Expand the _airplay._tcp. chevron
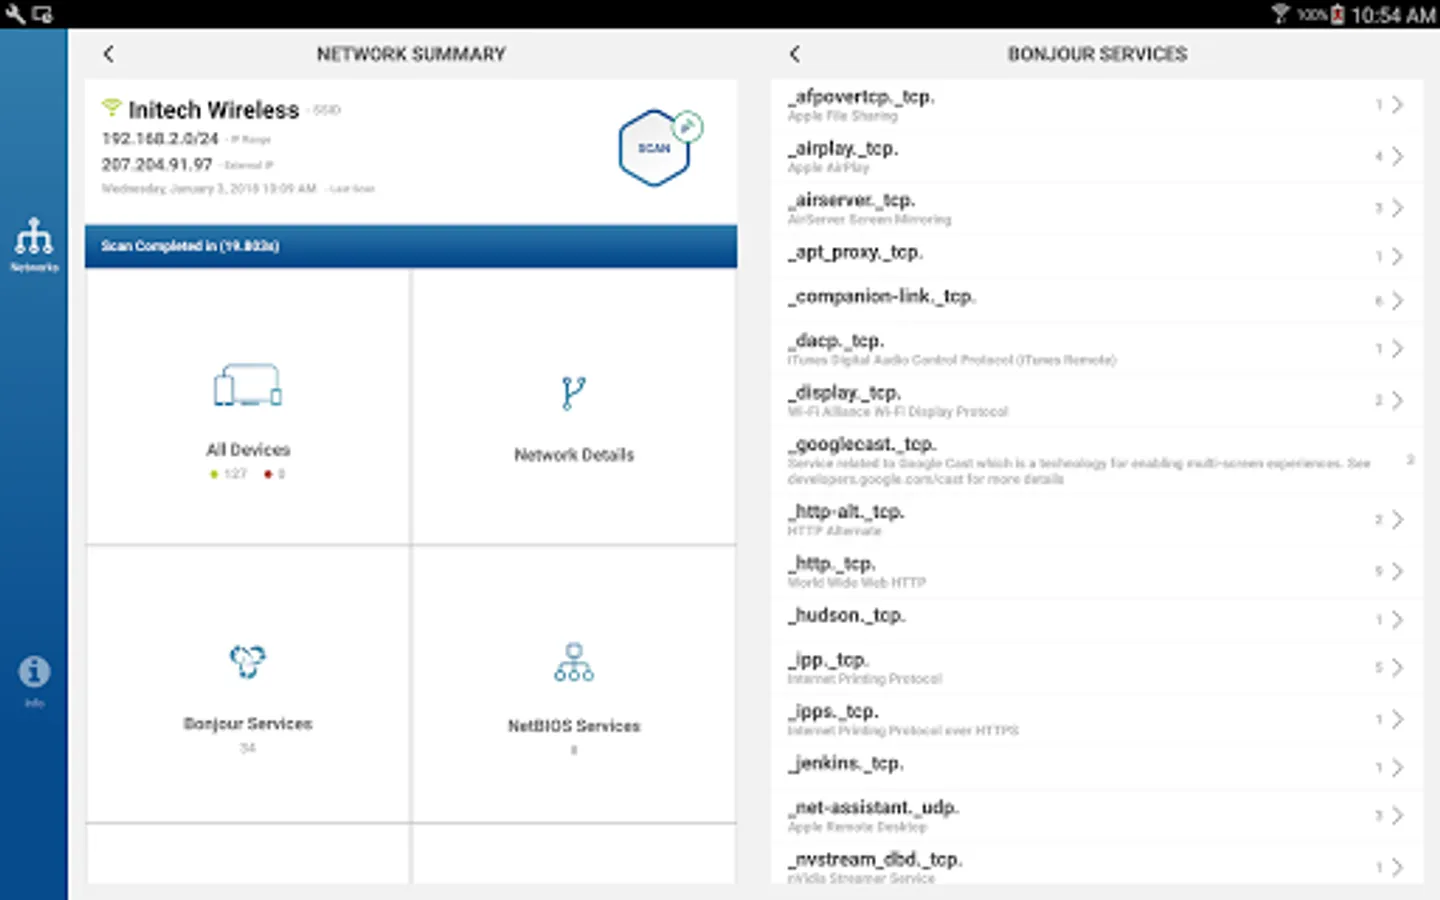This screenshot has height=900, width=1440. click(1398, 156)
